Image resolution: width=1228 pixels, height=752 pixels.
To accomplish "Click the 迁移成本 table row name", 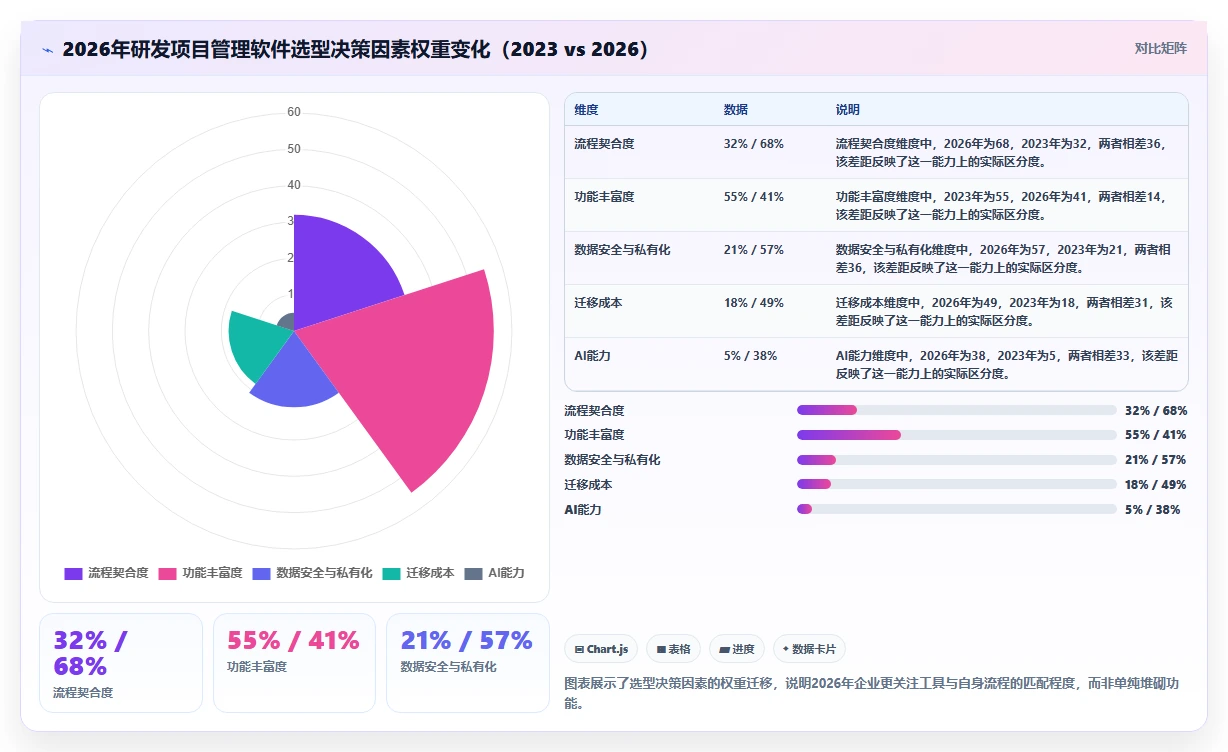I will [x=598, y=303].
